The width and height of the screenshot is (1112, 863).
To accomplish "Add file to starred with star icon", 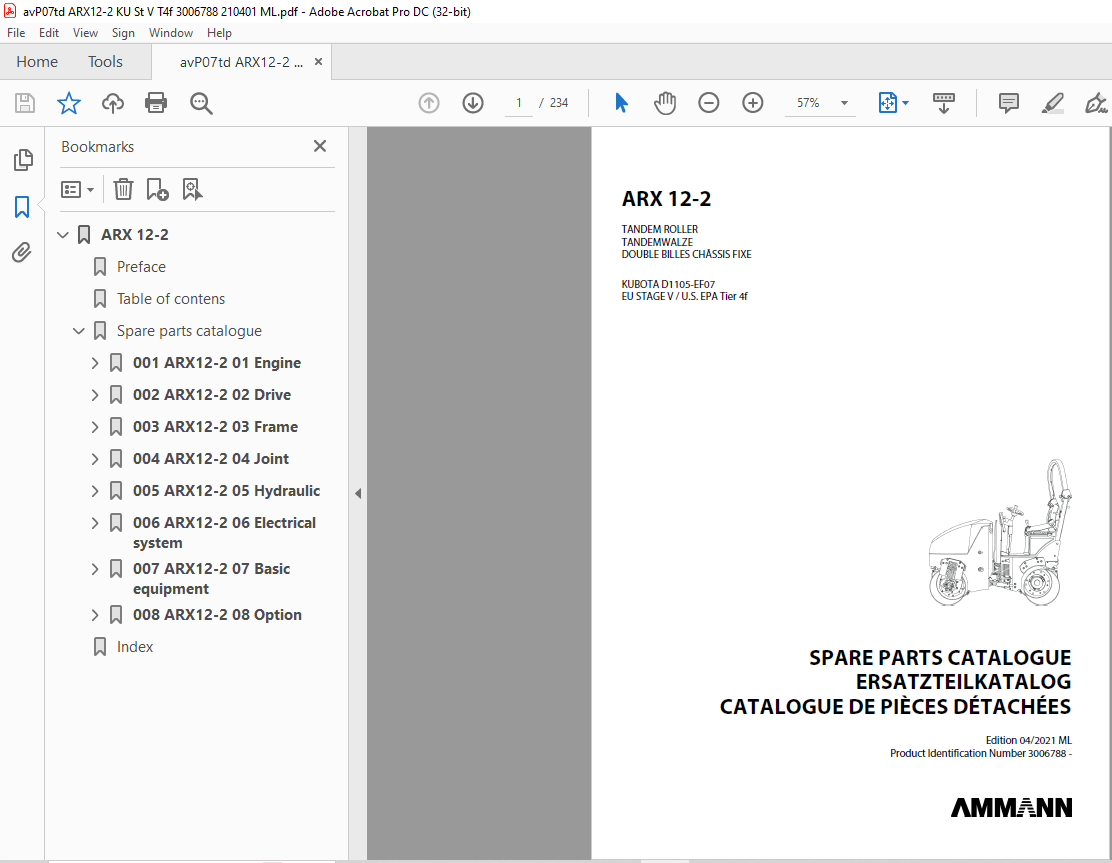I will pos(69,104).
